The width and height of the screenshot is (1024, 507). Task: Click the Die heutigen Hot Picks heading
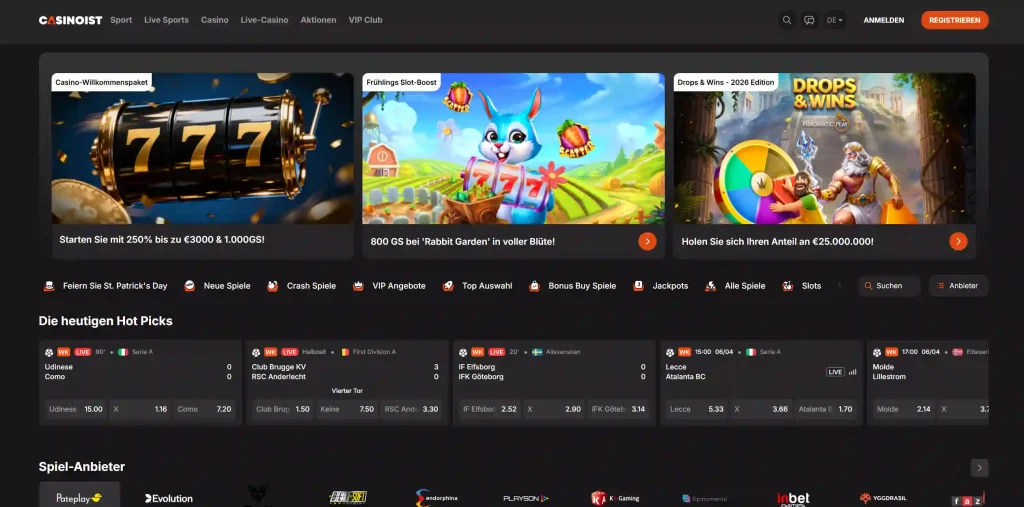(x=105, y=321)
